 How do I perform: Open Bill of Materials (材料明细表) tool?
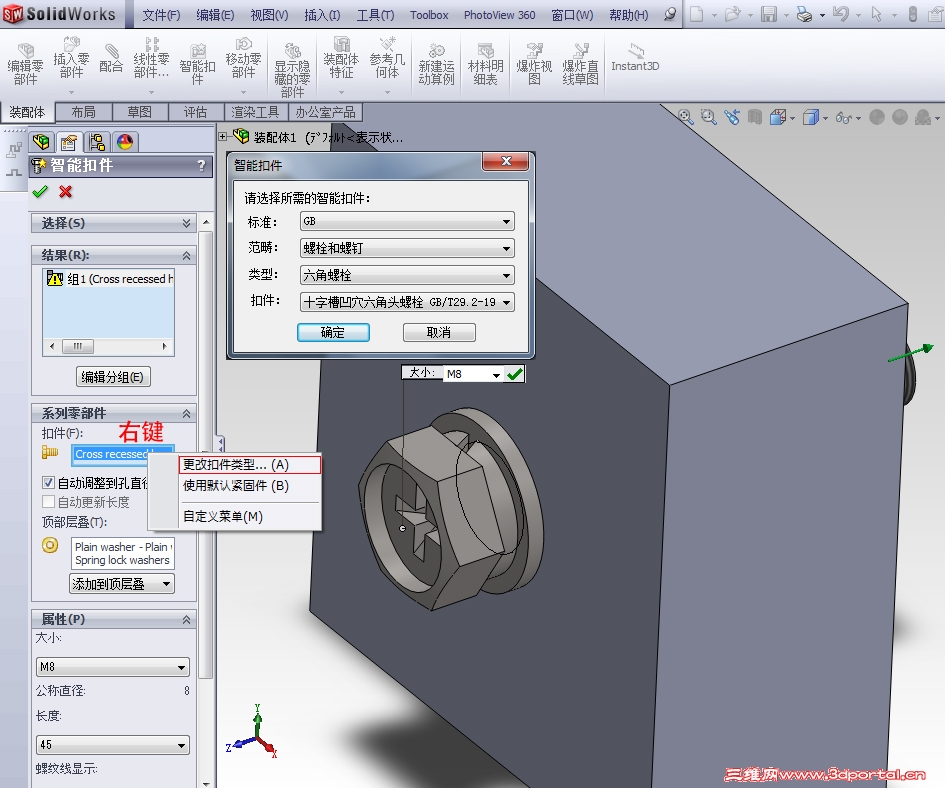click(485, 65)
